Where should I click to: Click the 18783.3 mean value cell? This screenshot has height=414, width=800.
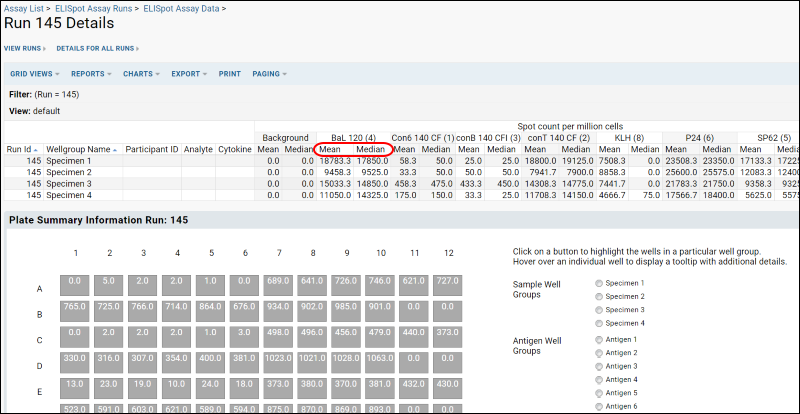point(335,161)
